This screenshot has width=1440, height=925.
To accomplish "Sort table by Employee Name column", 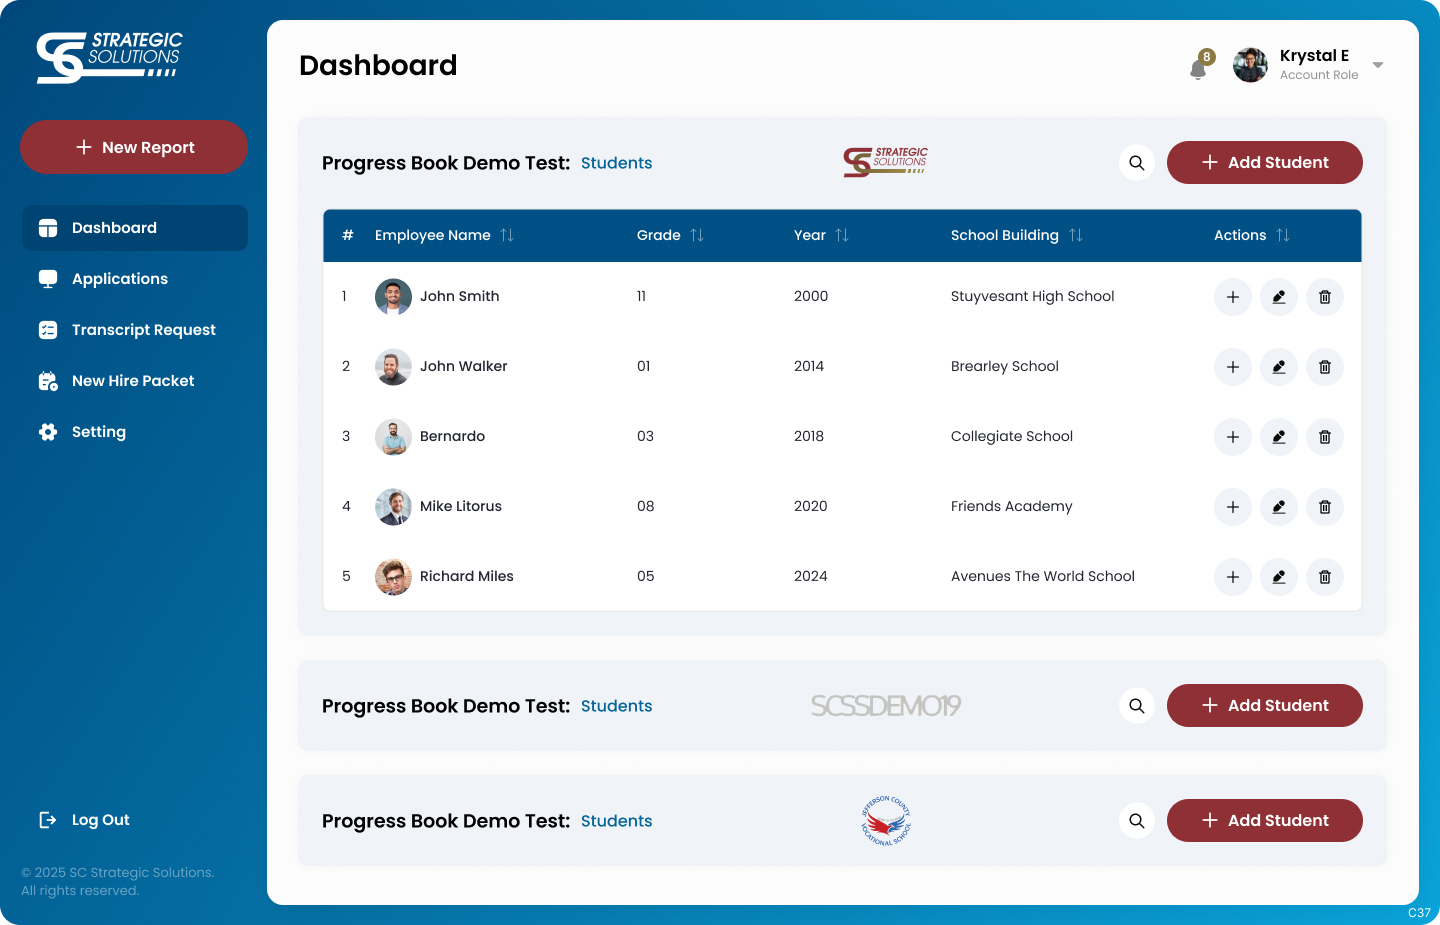I will pos(507,235).
